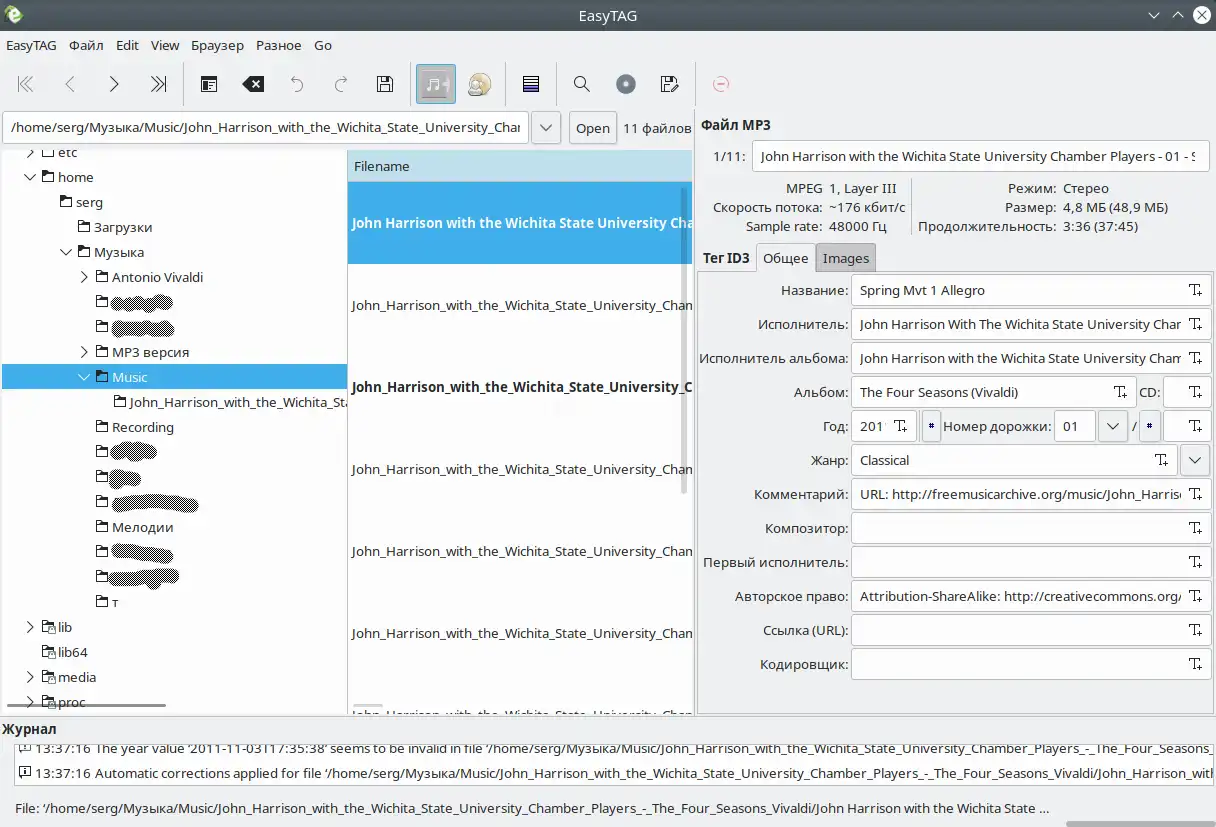Save files with the floppy disk icon
This screenshot has height=827, width=1216.
tap(385, 85)
